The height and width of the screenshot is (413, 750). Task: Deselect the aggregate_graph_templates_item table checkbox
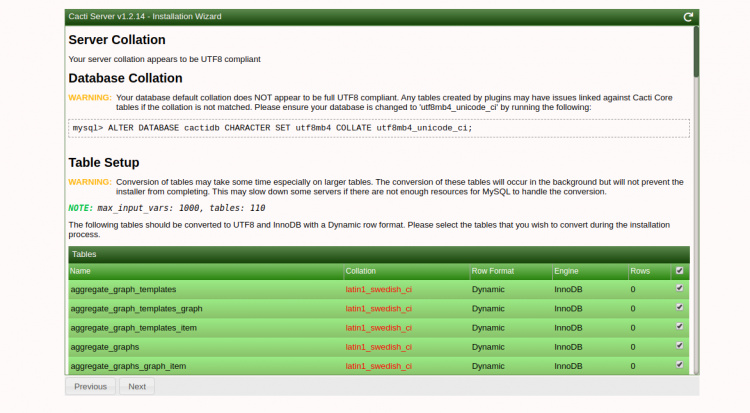pyautogui.click(x=680, y=327)
